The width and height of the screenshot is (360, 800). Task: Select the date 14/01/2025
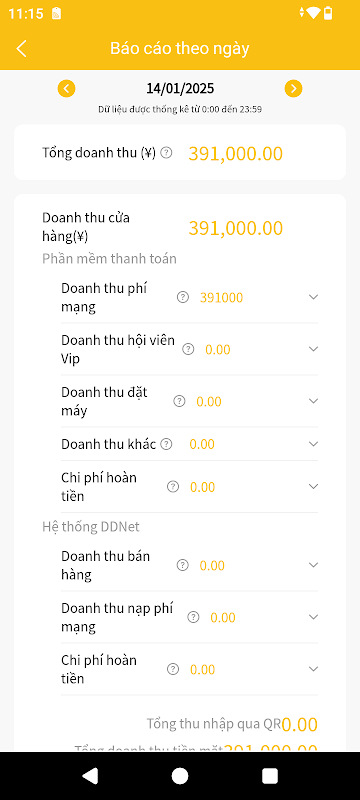180,89
